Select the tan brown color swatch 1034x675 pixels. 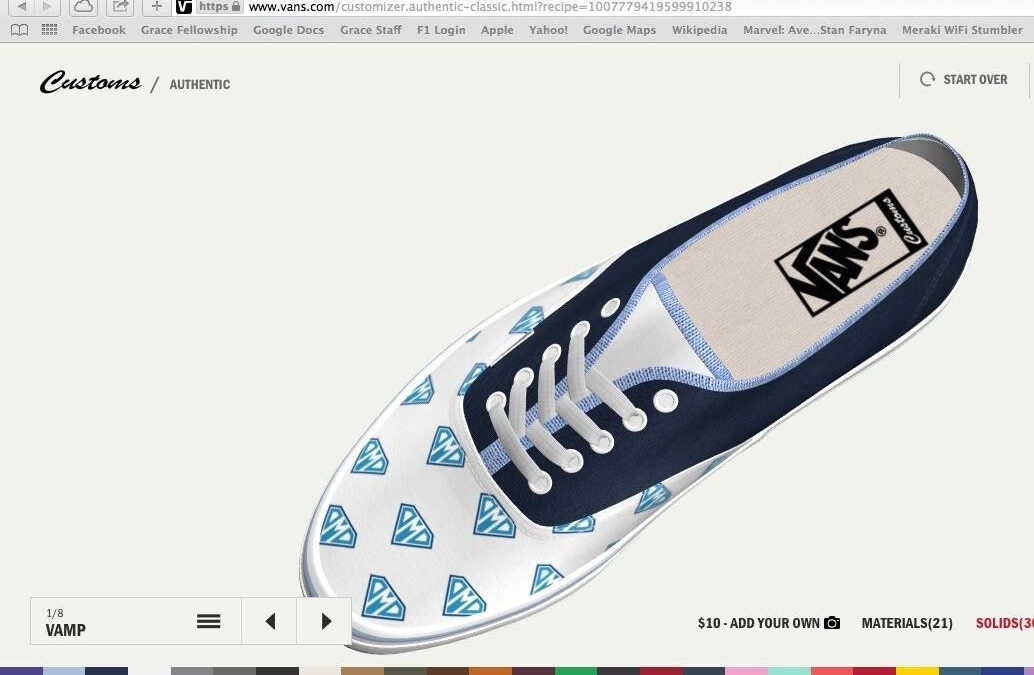click(x=363, y=671)
